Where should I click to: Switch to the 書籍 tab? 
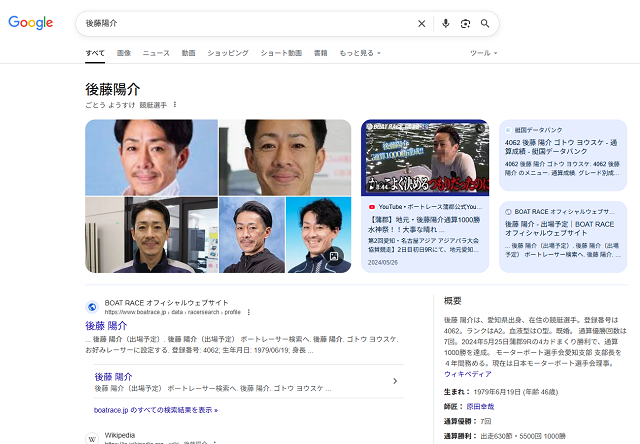point(320,53)
